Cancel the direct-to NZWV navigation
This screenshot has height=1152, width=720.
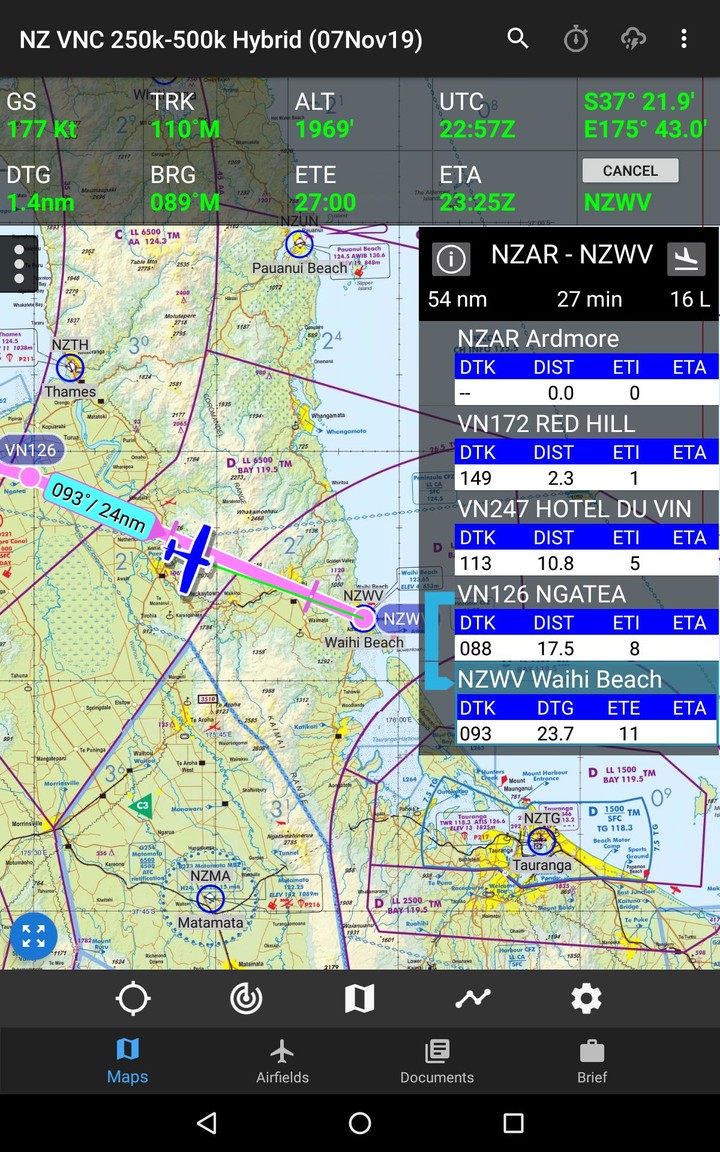coord(630,171)
